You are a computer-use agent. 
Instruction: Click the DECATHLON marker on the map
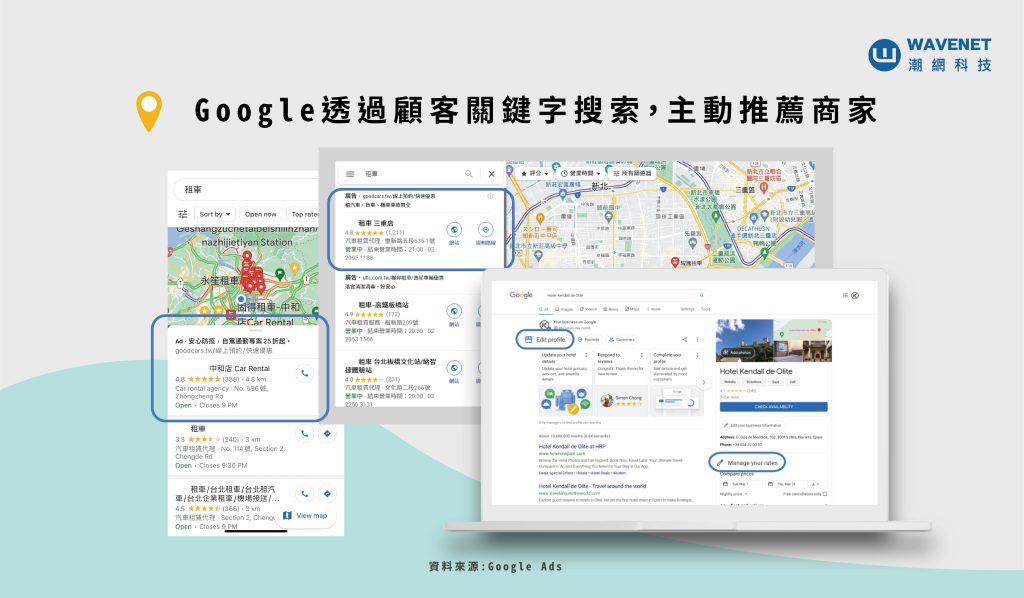tap(755, 218)
